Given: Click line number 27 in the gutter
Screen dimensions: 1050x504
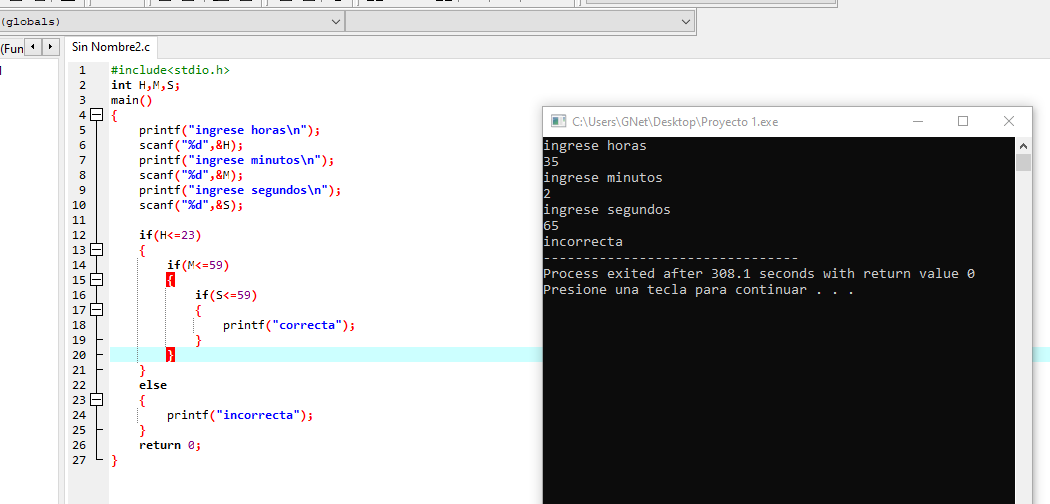Looking at the screenshot, I should [78, 460].
